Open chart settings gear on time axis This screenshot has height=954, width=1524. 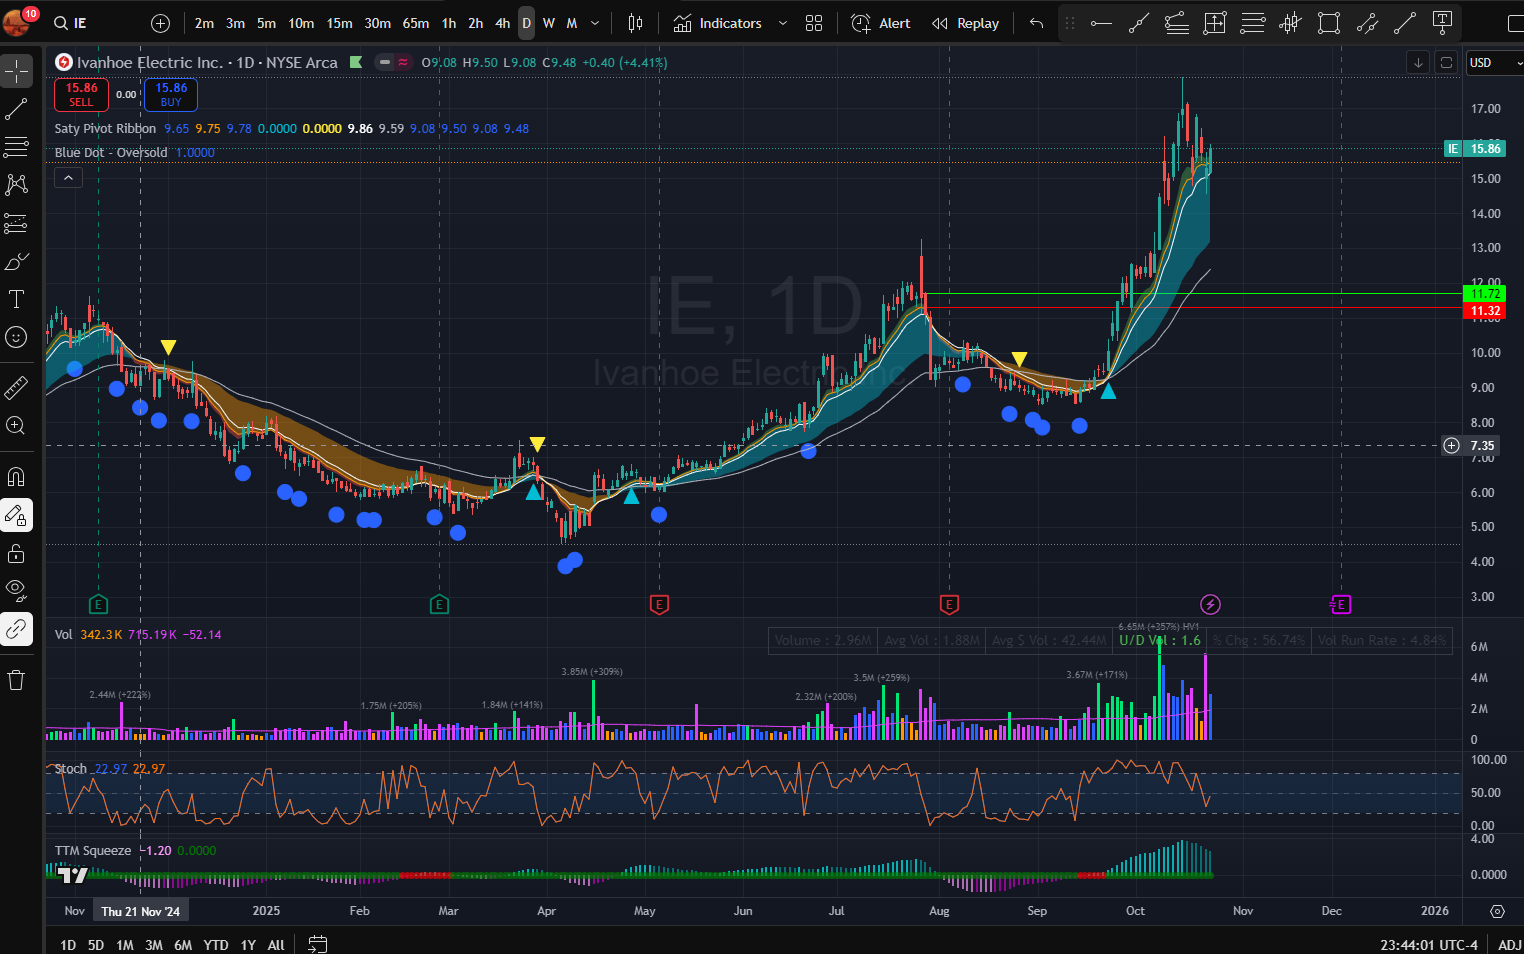click(x=1497, y=911)
